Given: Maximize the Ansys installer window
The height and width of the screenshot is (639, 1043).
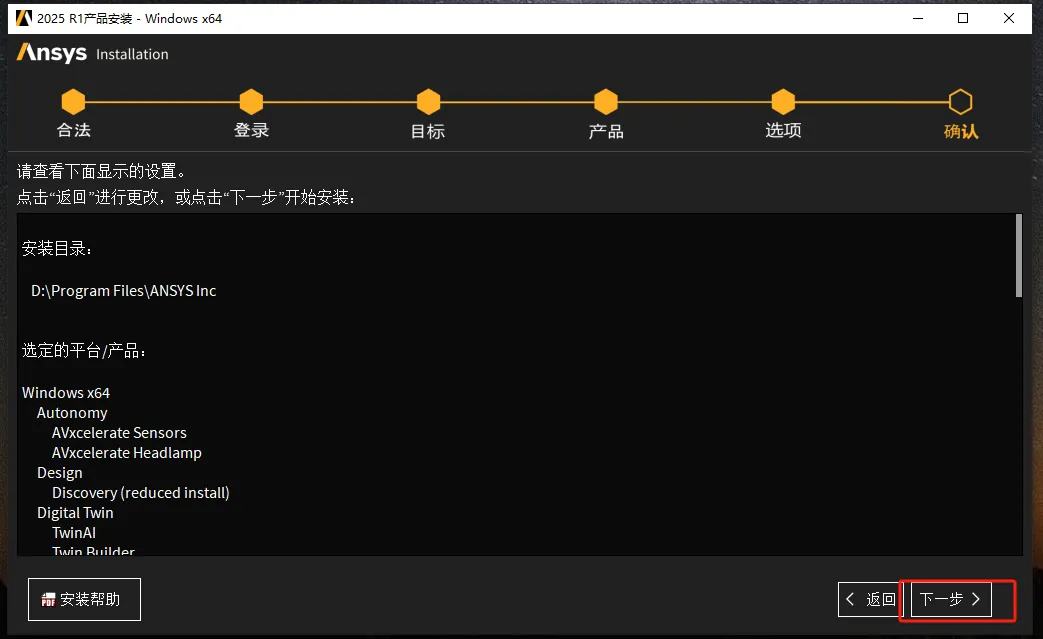Looking at the screenshot, I should coord(963,18).
